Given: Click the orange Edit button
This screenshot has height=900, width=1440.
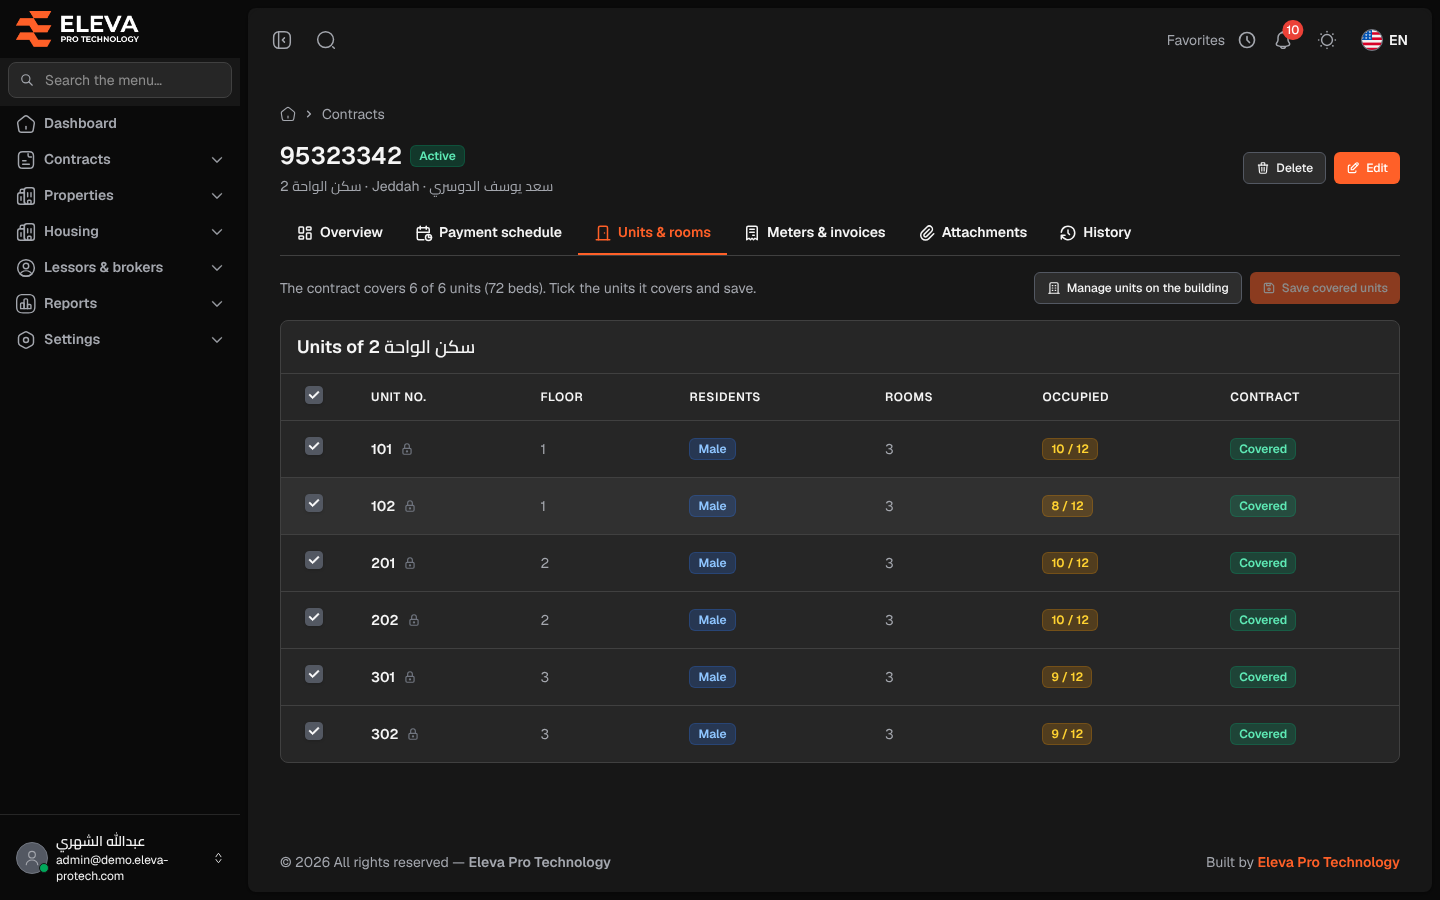Looking at the screenshot, I should (x=1366, y=168).
